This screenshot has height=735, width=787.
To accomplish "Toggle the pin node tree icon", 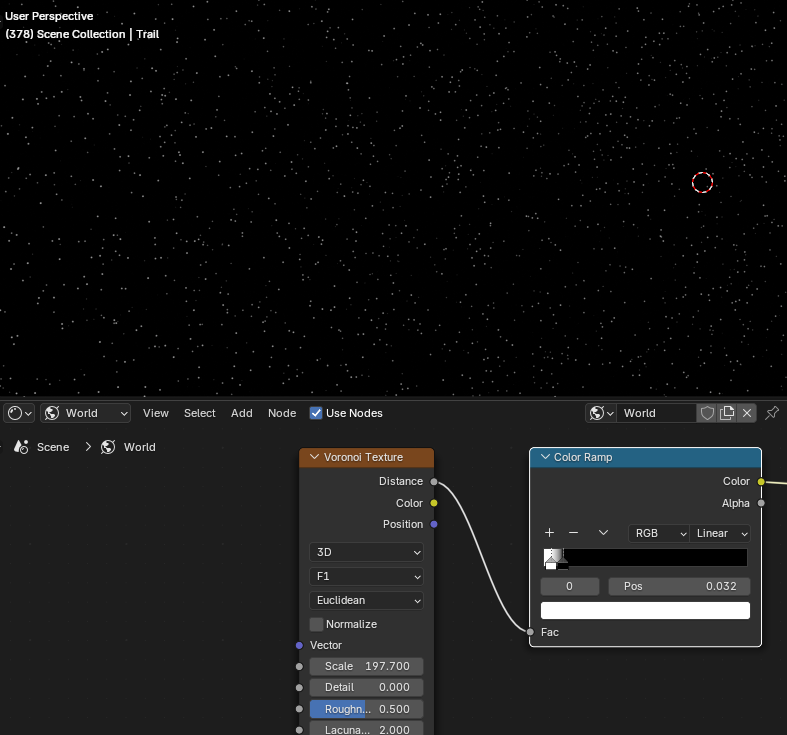I will click(771, 413).
